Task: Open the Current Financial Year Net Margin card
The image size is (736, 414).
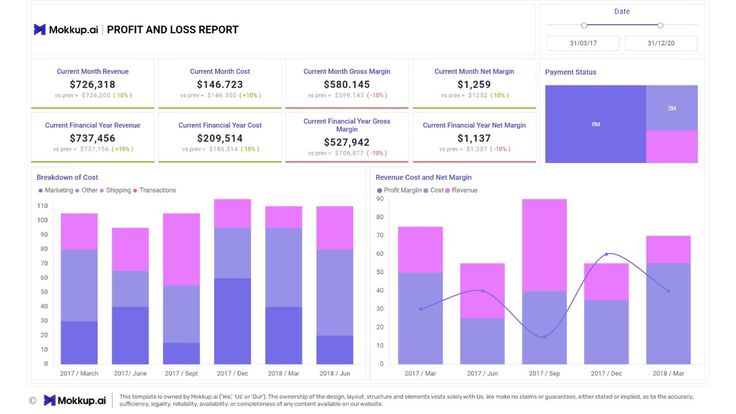Action: tap(474, 138)
